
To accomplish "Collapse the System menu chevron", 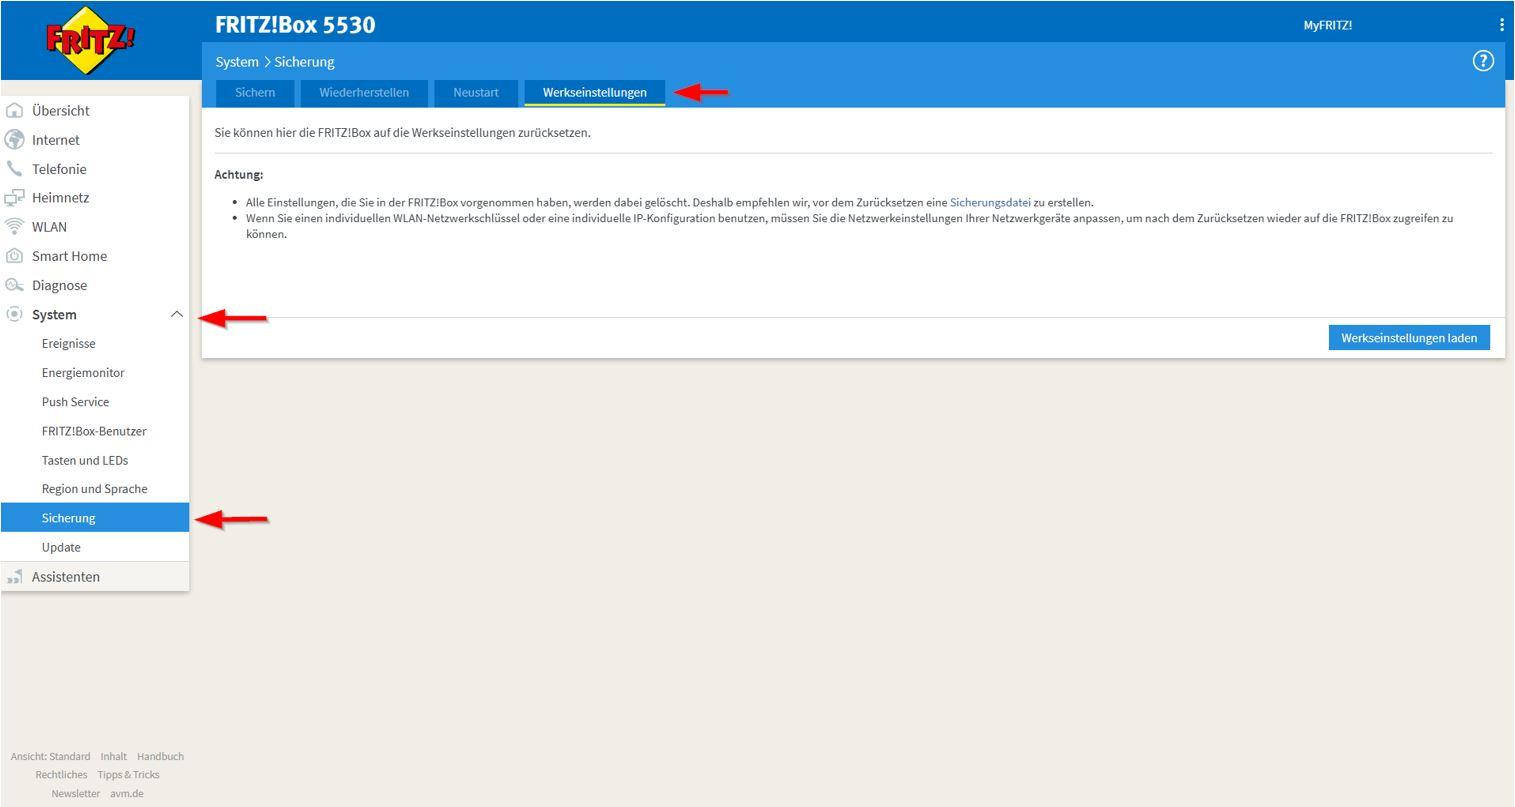I will (176, 314).
